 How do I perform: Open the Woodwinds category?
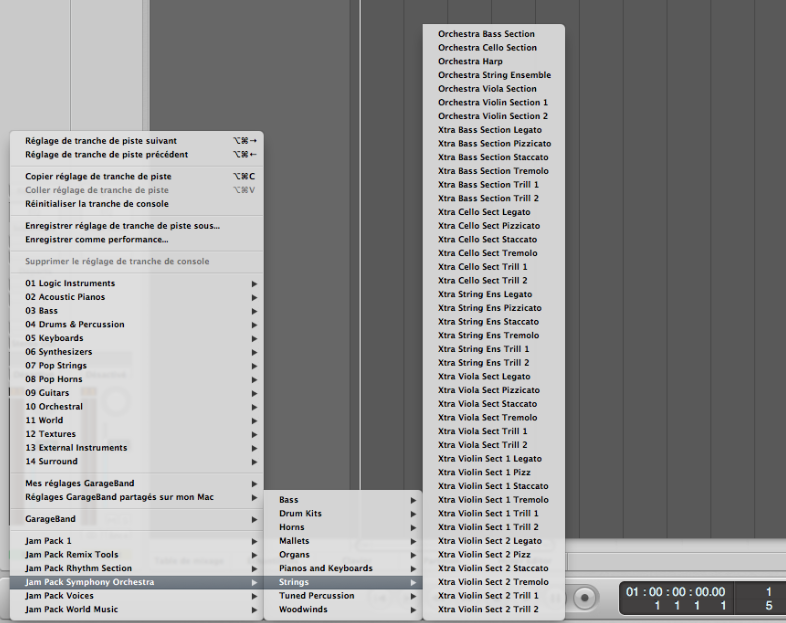coord(343,609)
